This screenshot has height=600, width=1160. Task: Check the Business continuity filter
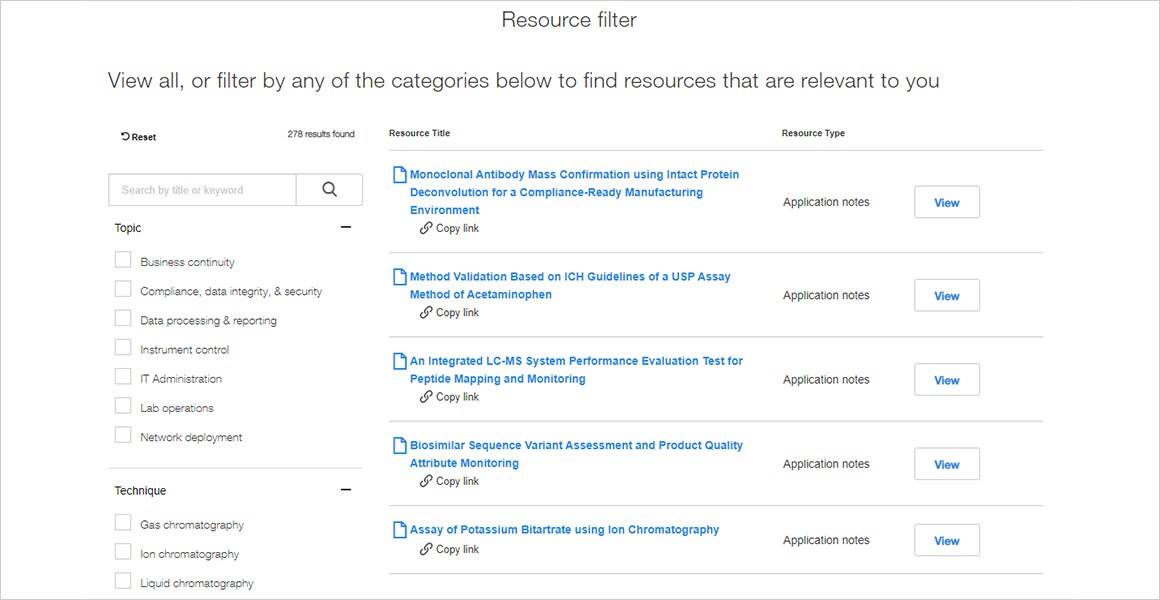[x=122, y=260]
